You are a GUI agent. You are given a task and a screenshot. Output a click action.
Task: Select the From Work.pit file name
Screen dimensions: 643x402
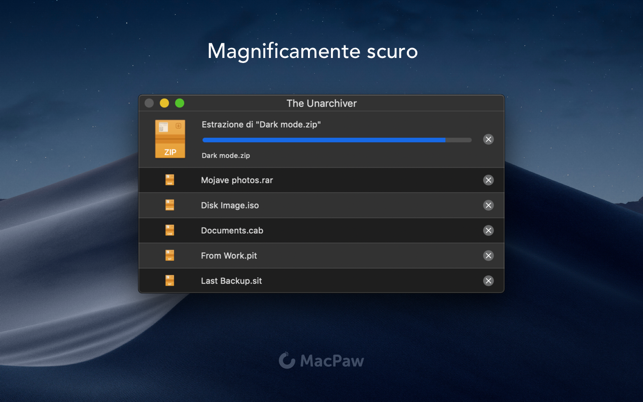tap(229, 256)
